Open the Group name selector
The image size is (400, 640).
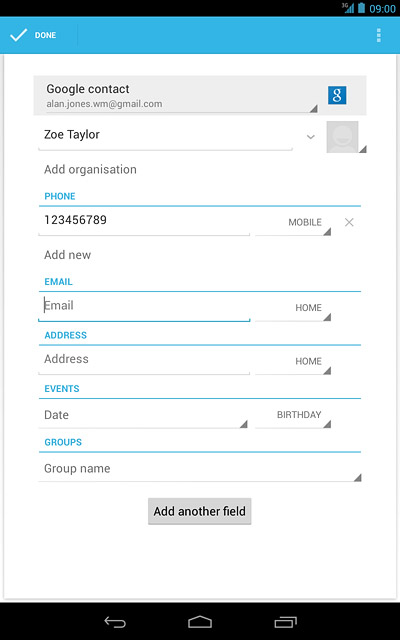[x=200, y=469]
